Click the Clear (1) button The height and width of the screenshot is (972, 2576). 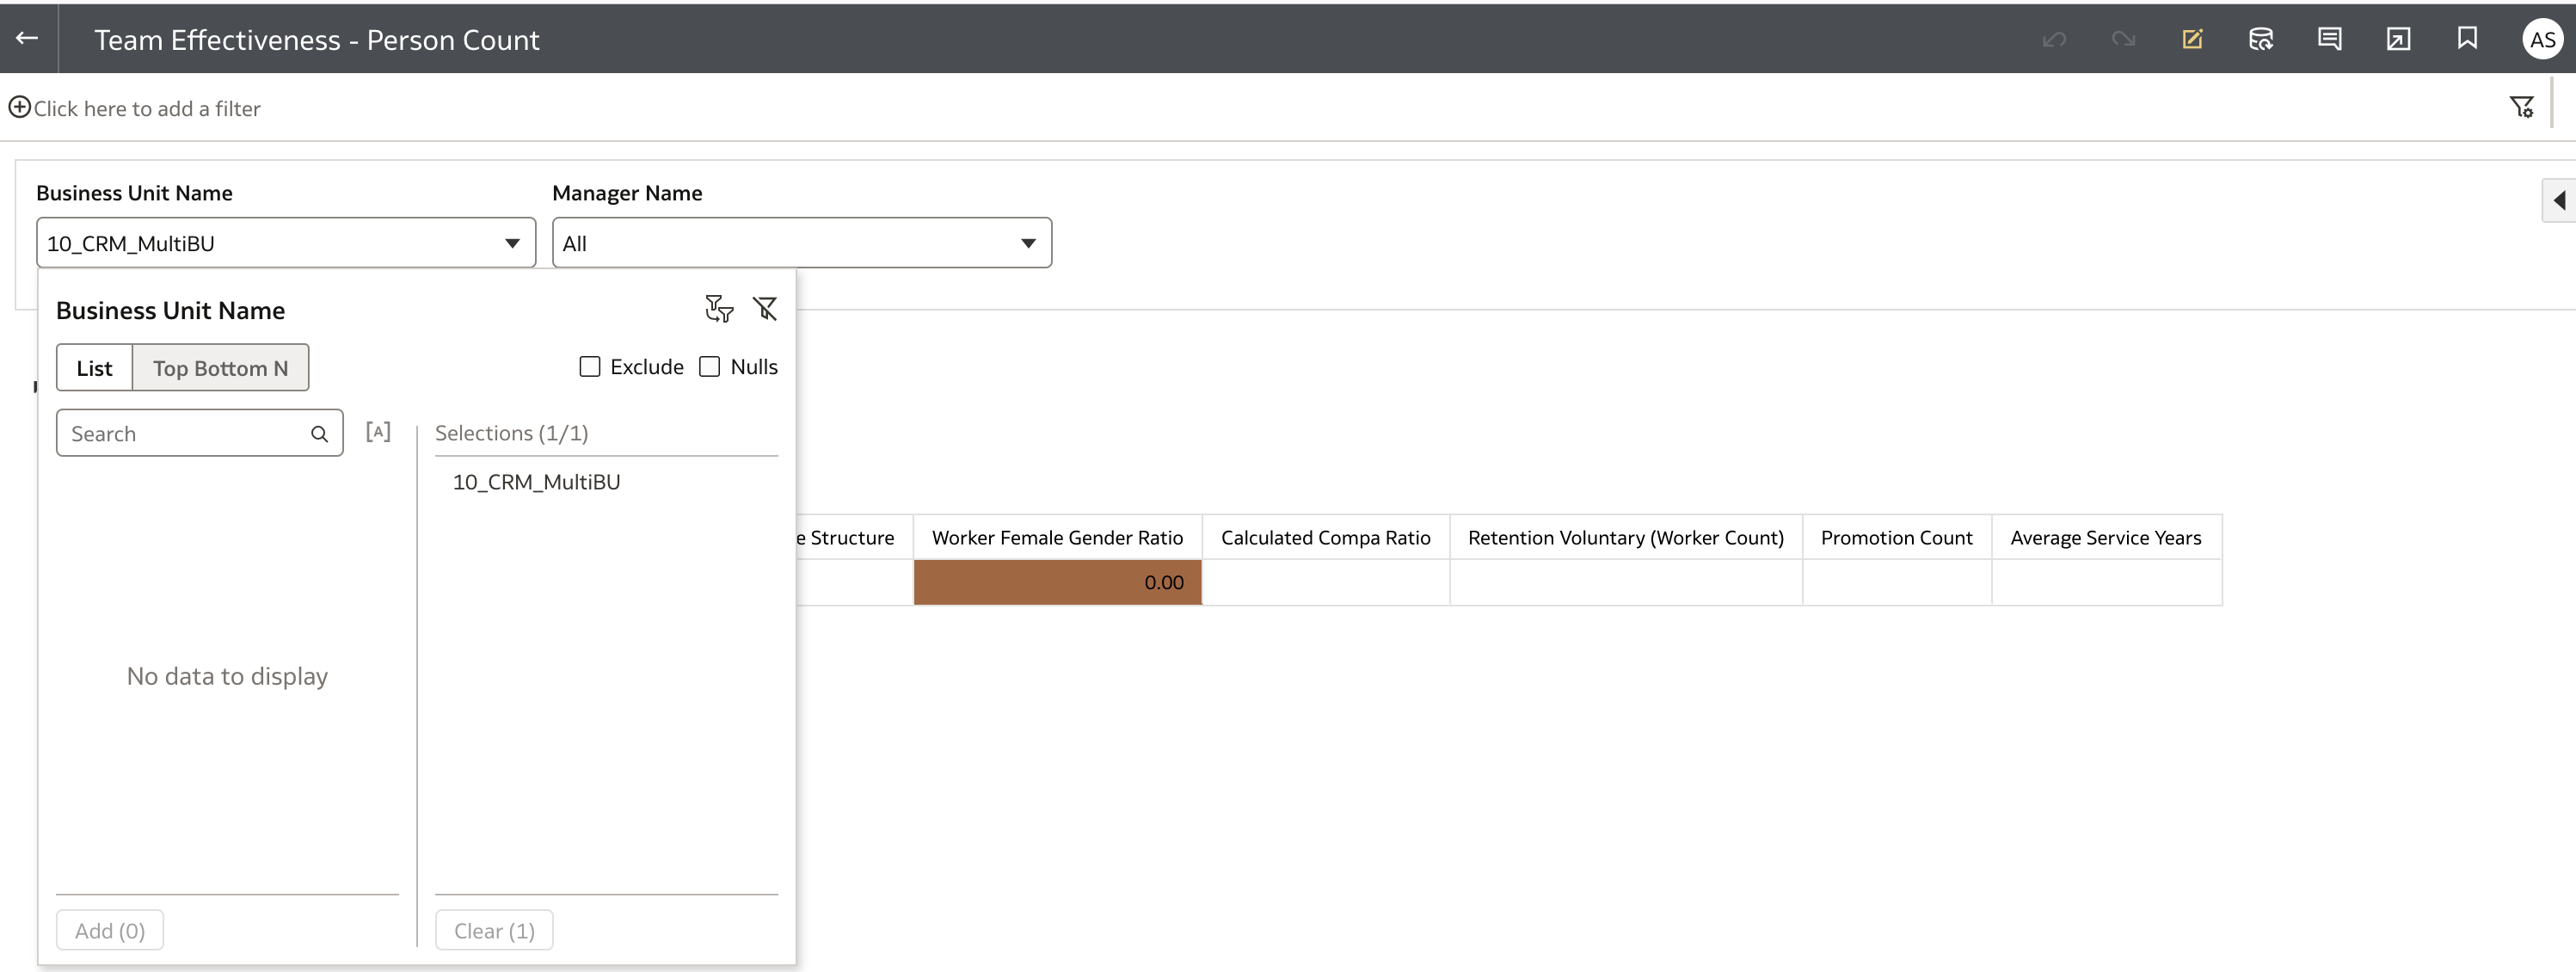[494, 931]
